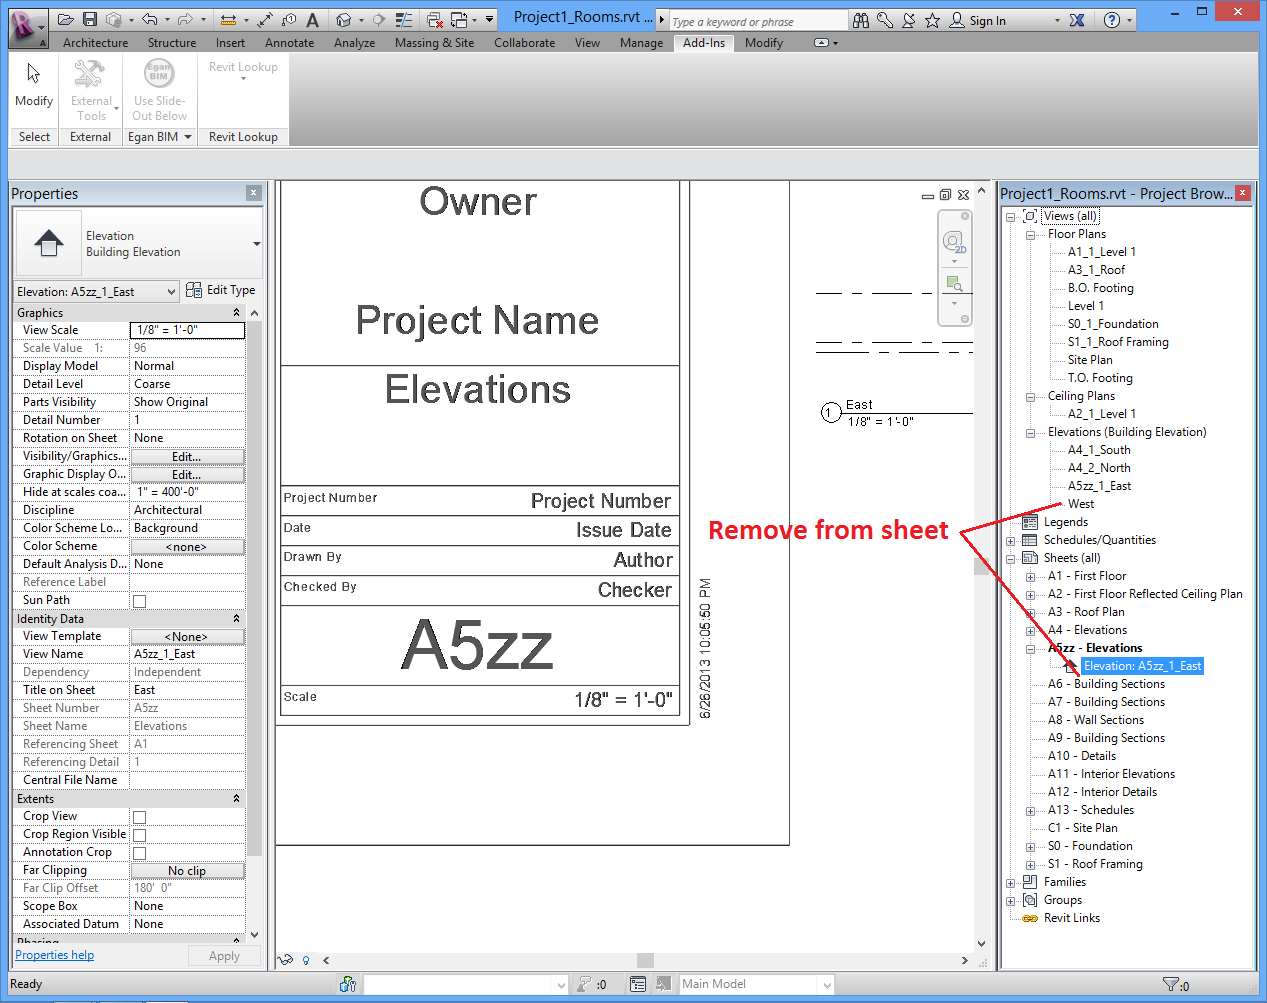This screenshot has width=1267, height=1003.
Task: Click the binoculars search icon
Action: click(861, 20)
